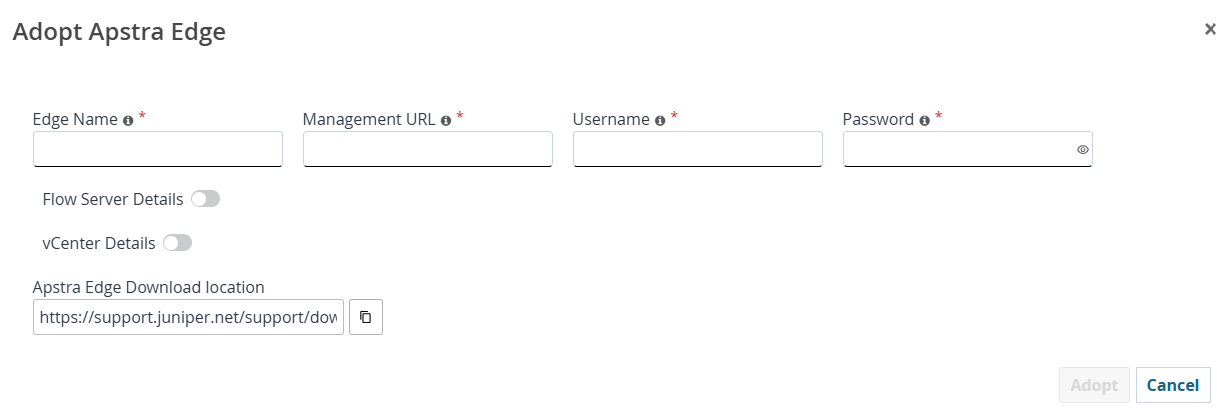
Task: Click the Apstra Edge Download location label
Action: click(148, 287)
